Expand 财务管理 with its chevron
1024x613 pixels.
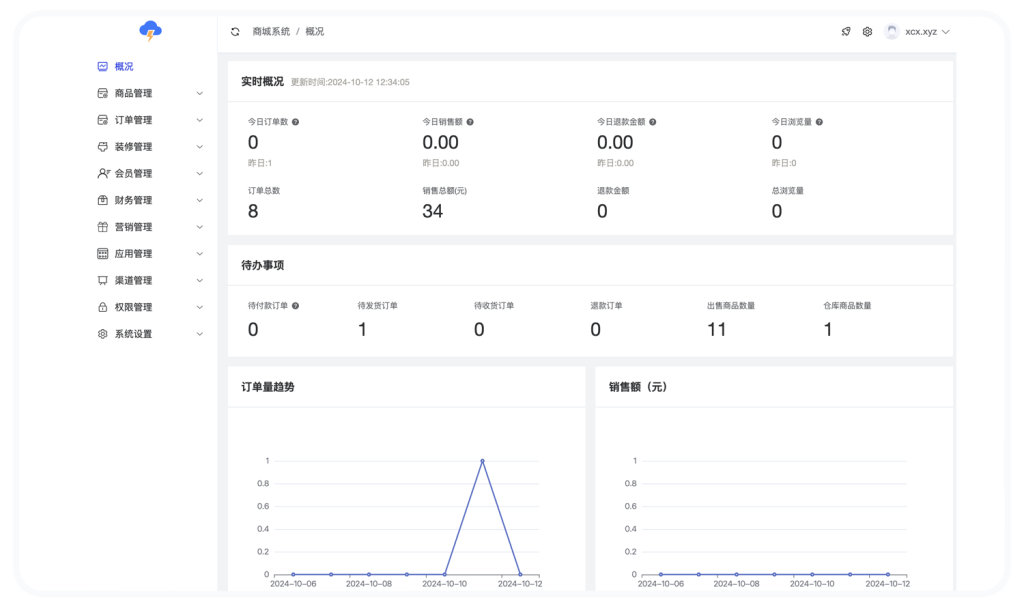pos(200,200)
